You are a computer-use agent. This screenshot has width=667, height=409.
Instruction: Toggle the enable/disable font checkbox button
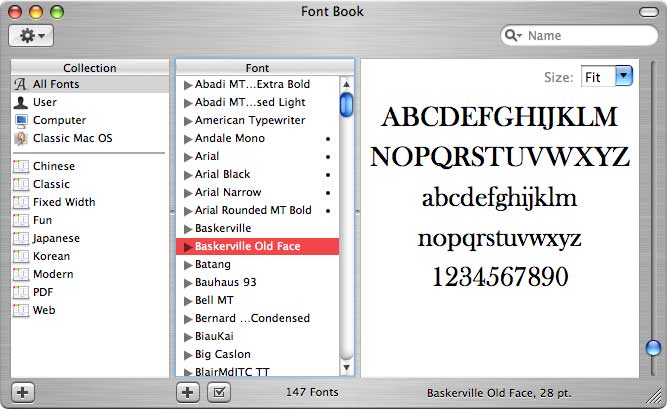217,392
